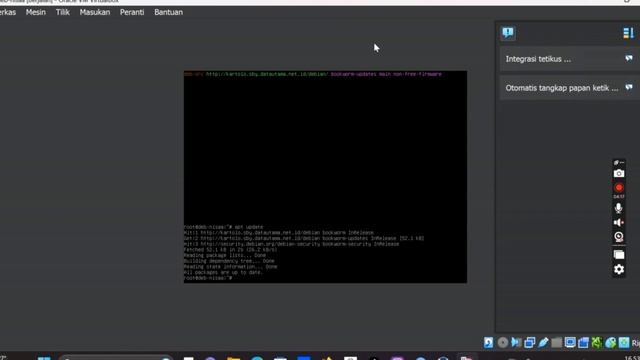Toggle the recorder webcam overlay
The image size is (640, 360).
click(619, 237)
